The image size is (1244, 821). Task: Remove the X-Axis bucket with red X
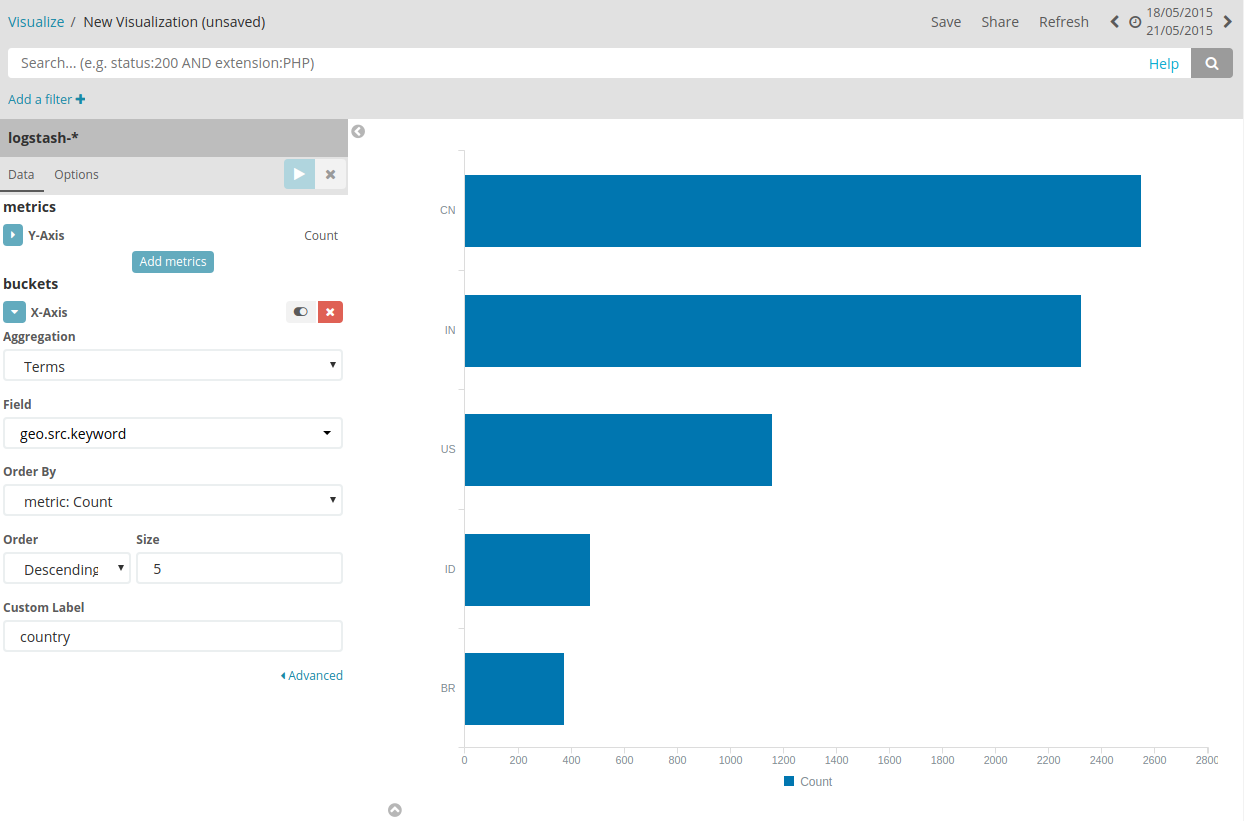pos(330,312)
